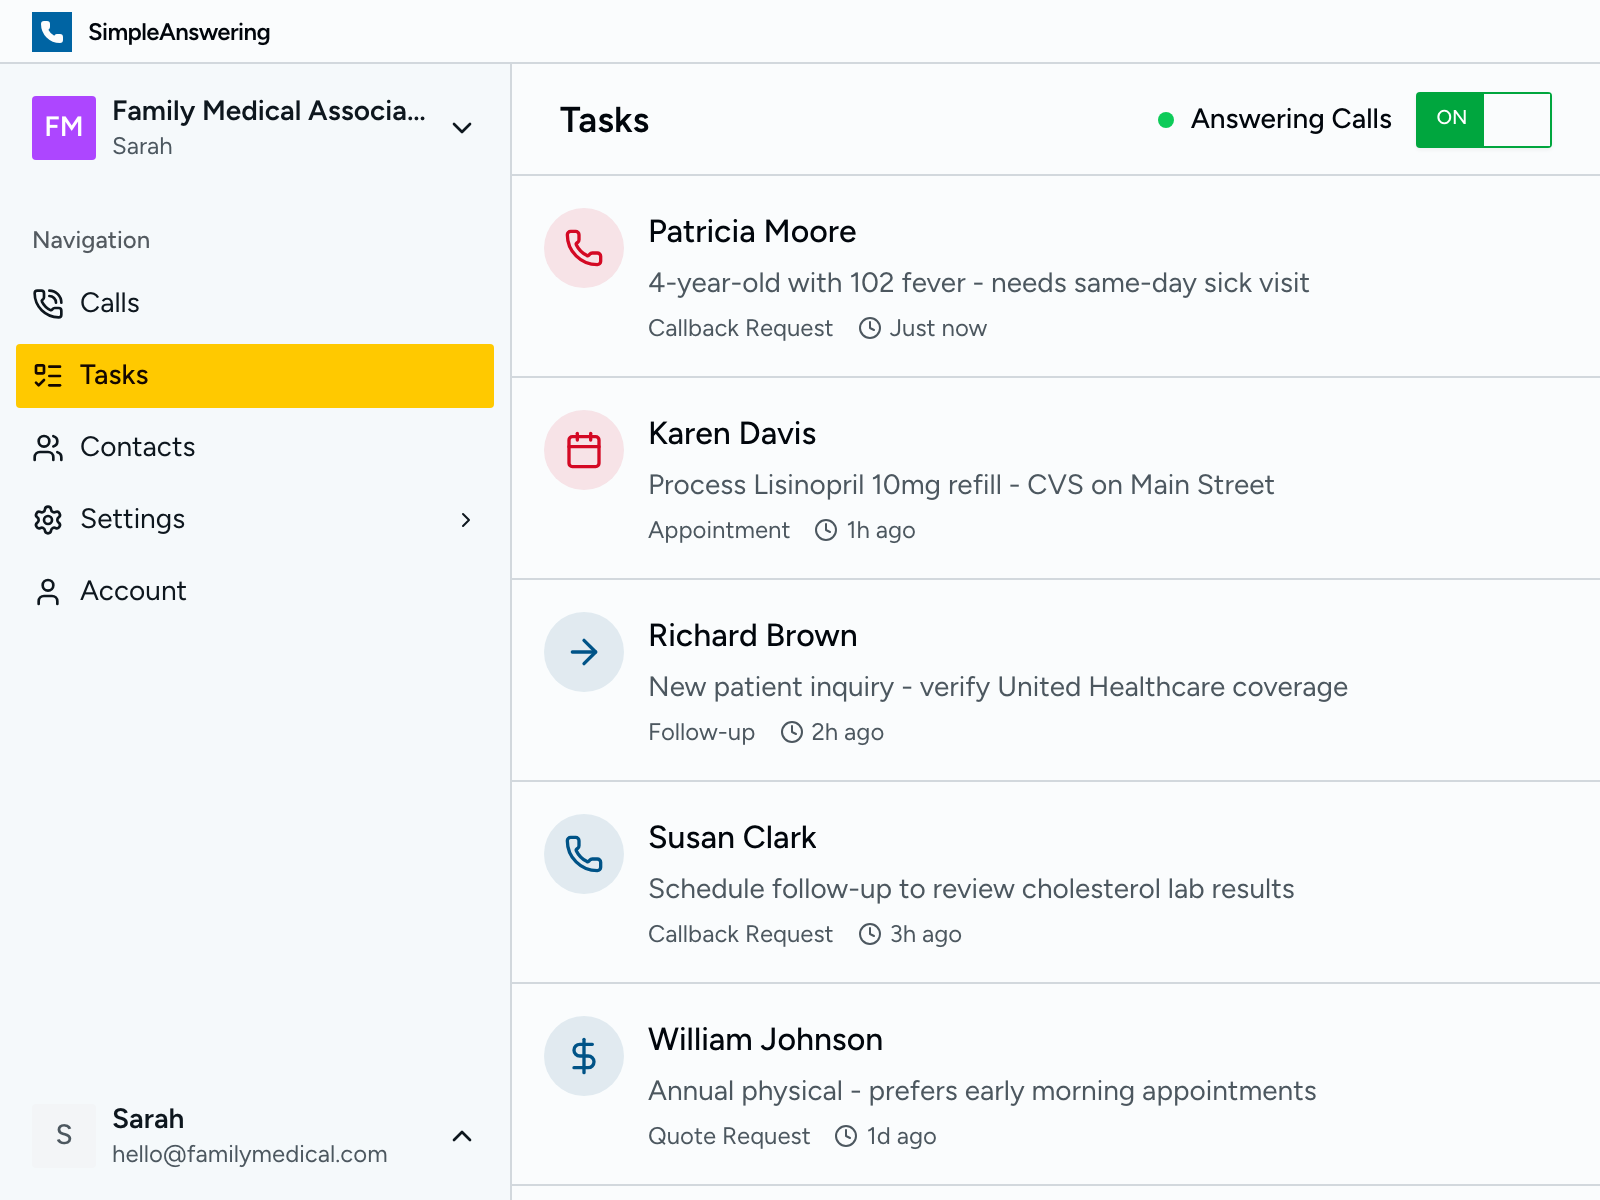The width and height of the screenshot is (1600, 1200).
Task: Select the Calls navigation icon
Action: tap(48, 303)
